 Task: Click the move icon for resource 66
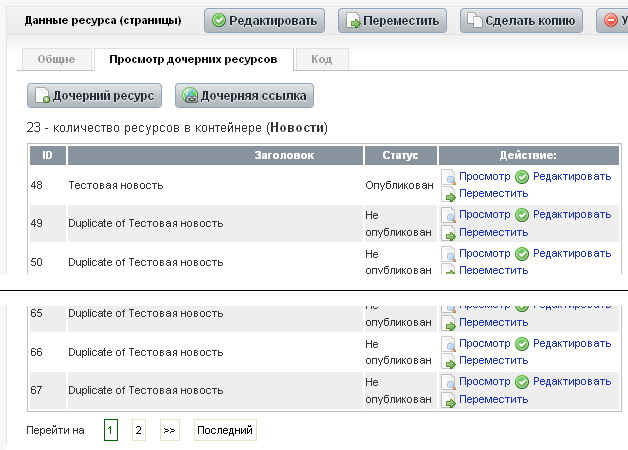pos(450,362)
